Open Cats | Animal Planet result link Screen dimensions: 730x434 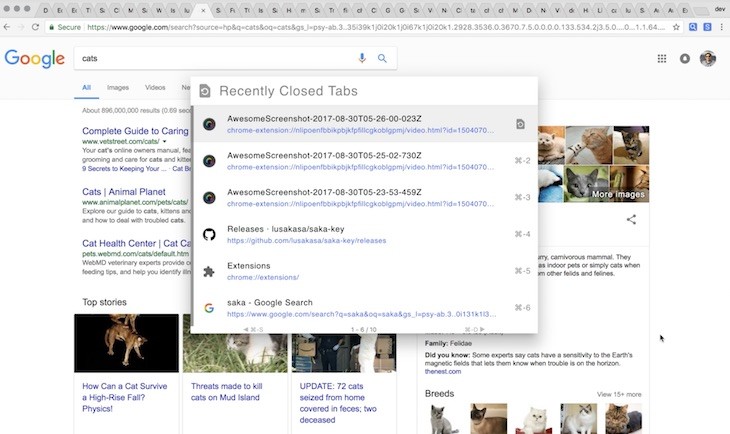(124, 192)
